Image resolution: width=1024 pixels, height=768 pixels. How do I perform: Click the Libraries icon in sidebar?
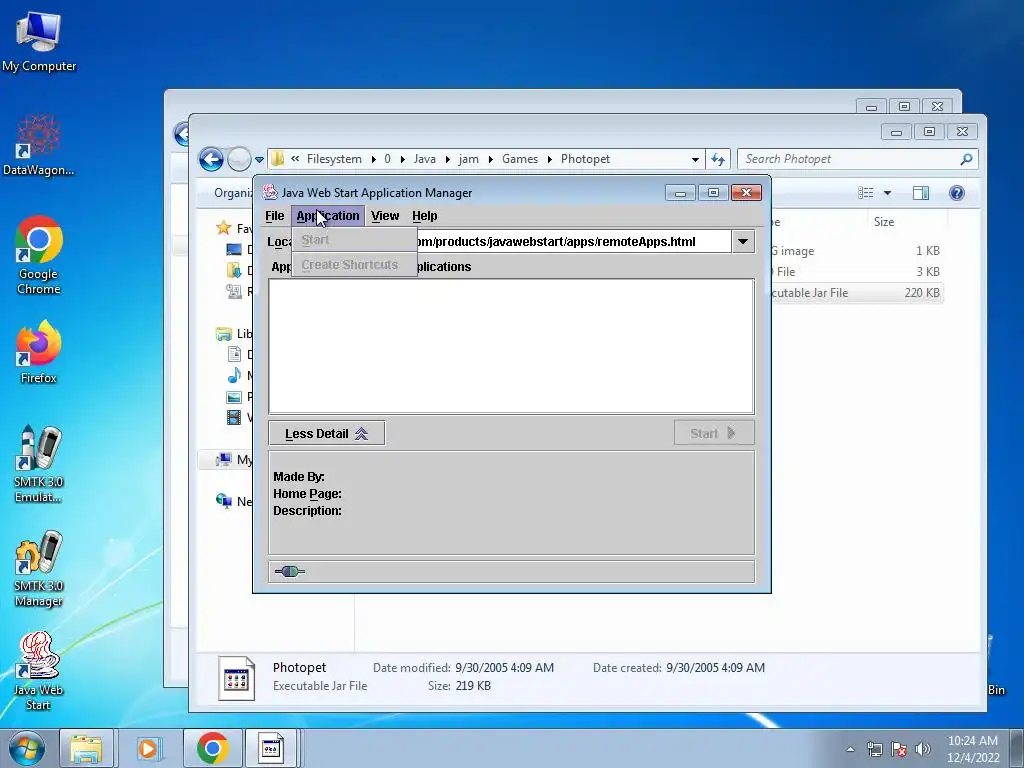pos(223,334)
